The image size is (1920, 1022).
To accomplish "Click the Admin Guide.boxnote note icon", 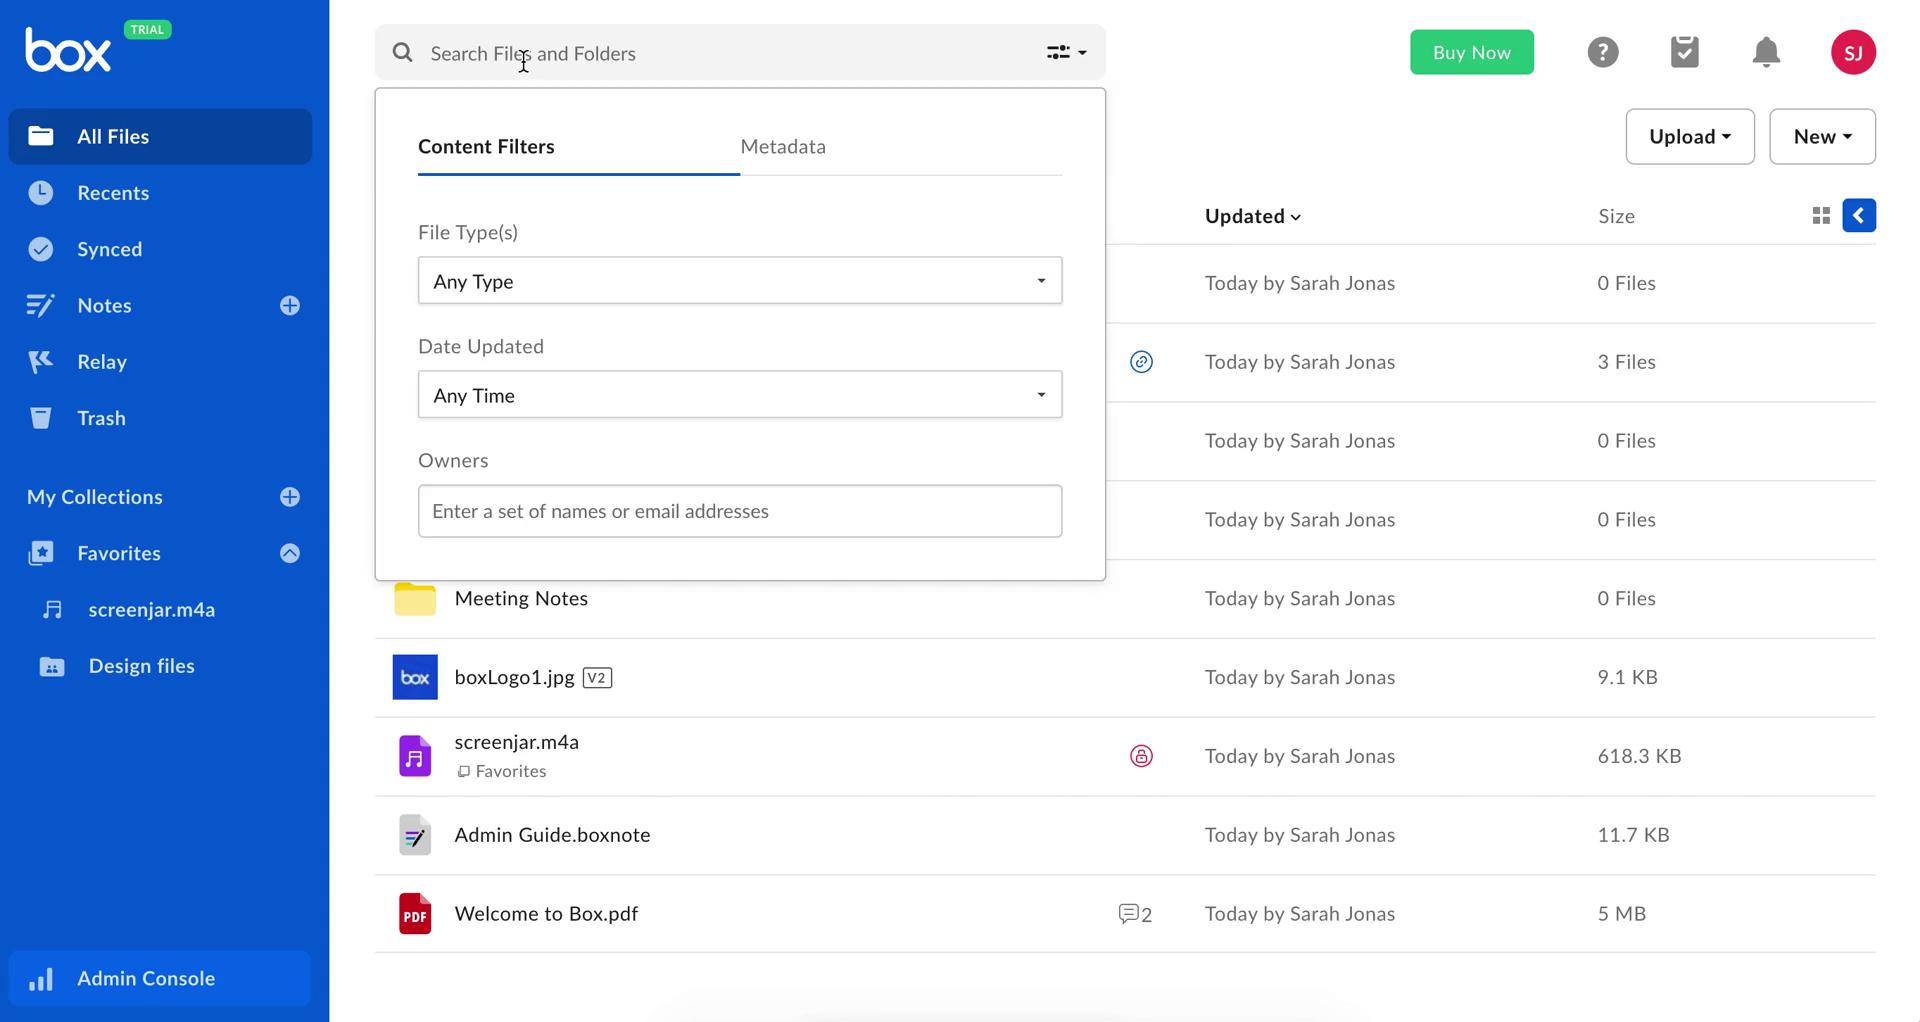I will coord(415,835).
